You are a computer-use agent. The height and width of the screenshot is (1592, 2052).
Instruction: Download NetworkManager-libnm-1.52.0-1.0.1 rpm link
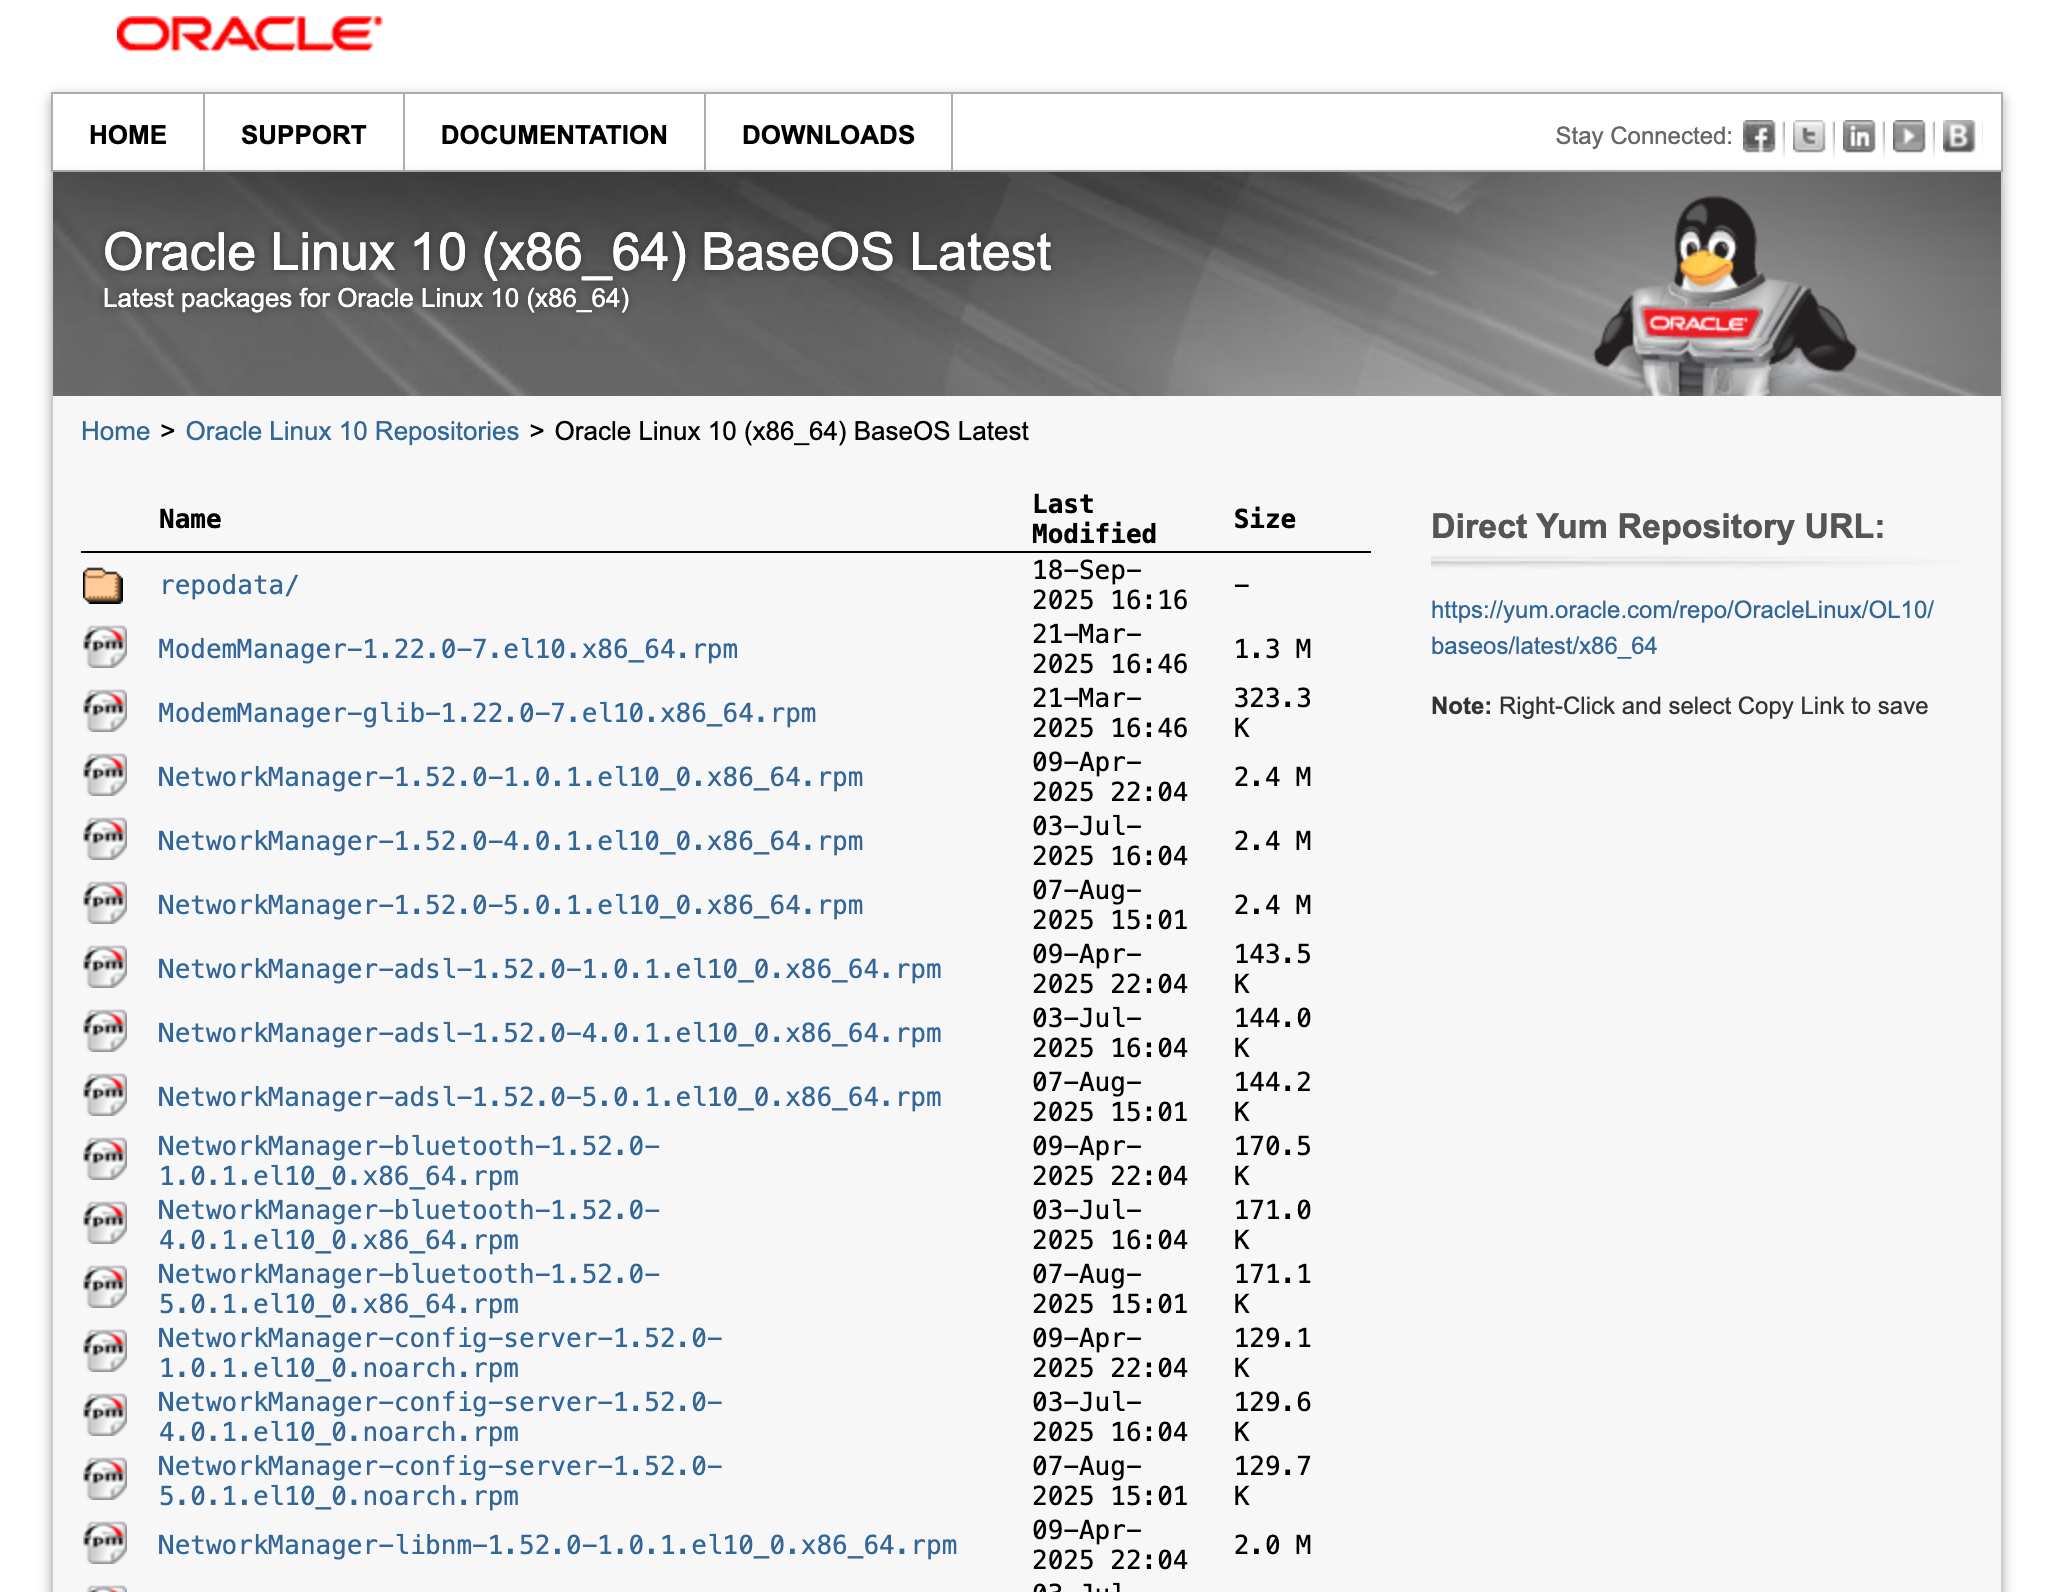tap(557, 1545)
